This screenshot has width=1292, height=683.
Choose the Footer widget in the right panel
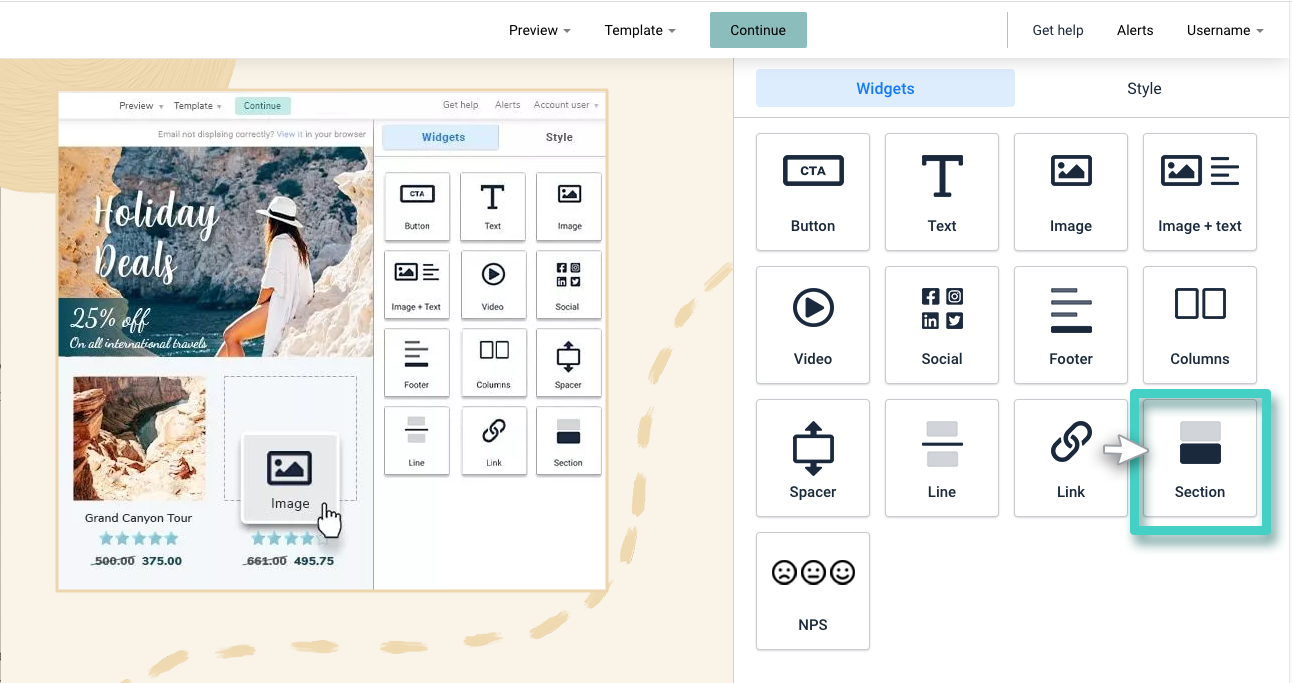click(1071, 325)
